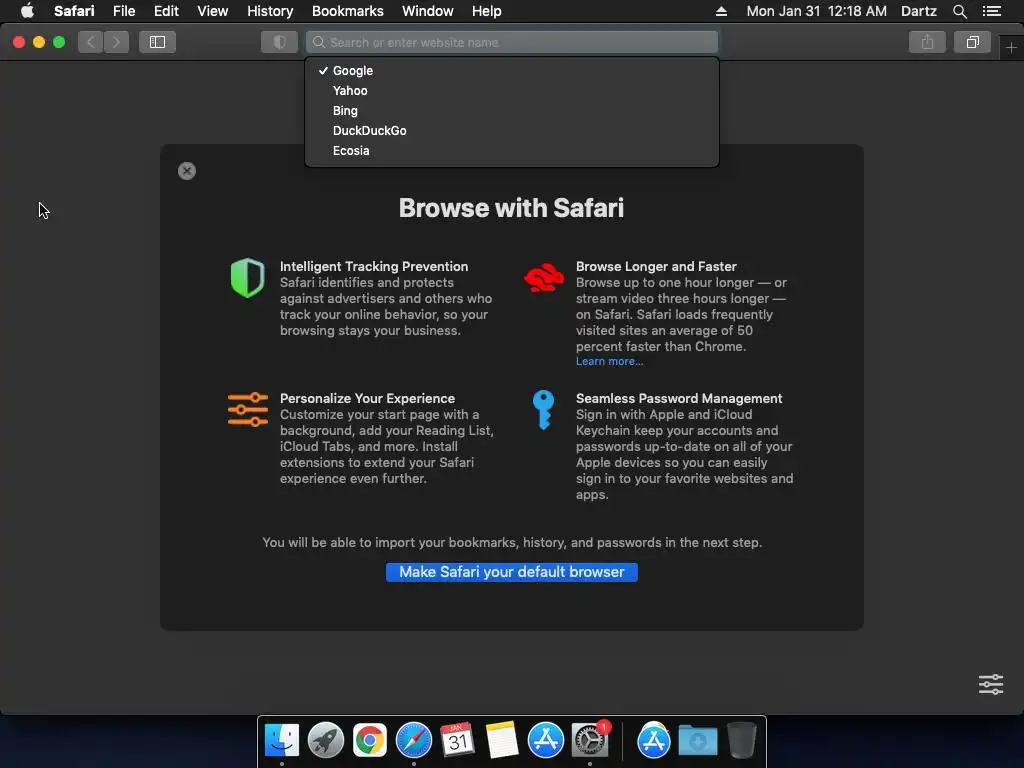Image resolution: width=1024 pixels, height=768 pixels.
Task: Click the Seamless Password Management title
Action: (x=679, y=398)
